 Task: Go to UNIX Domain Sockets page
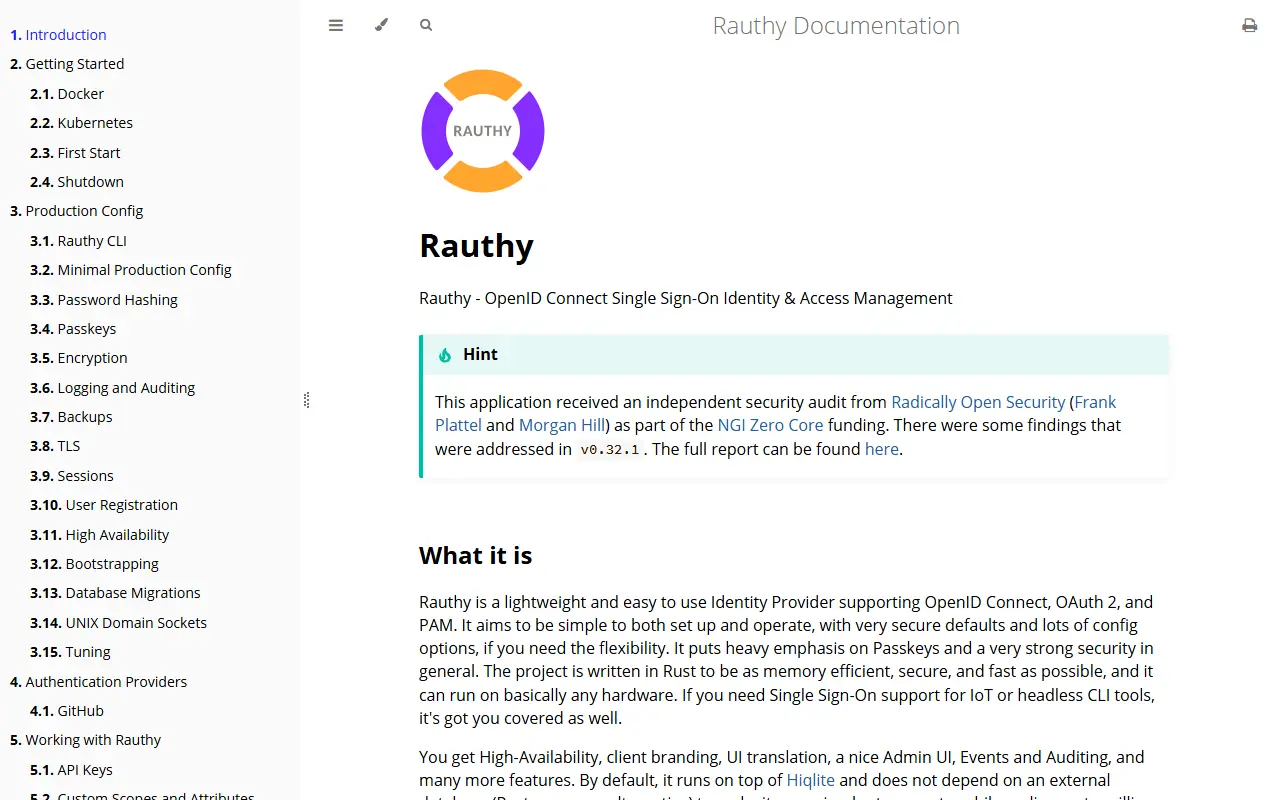point(118,623)
